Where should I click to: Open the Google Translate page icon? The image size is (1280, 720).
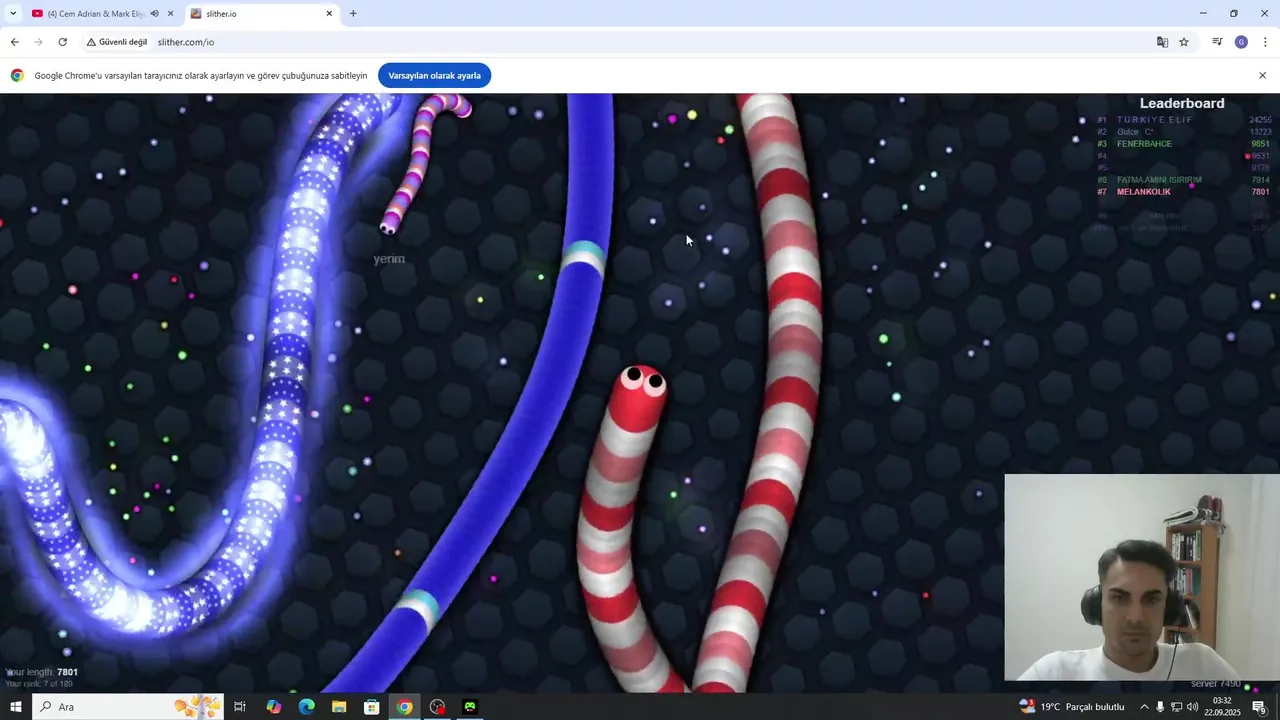coord(1162,42)
